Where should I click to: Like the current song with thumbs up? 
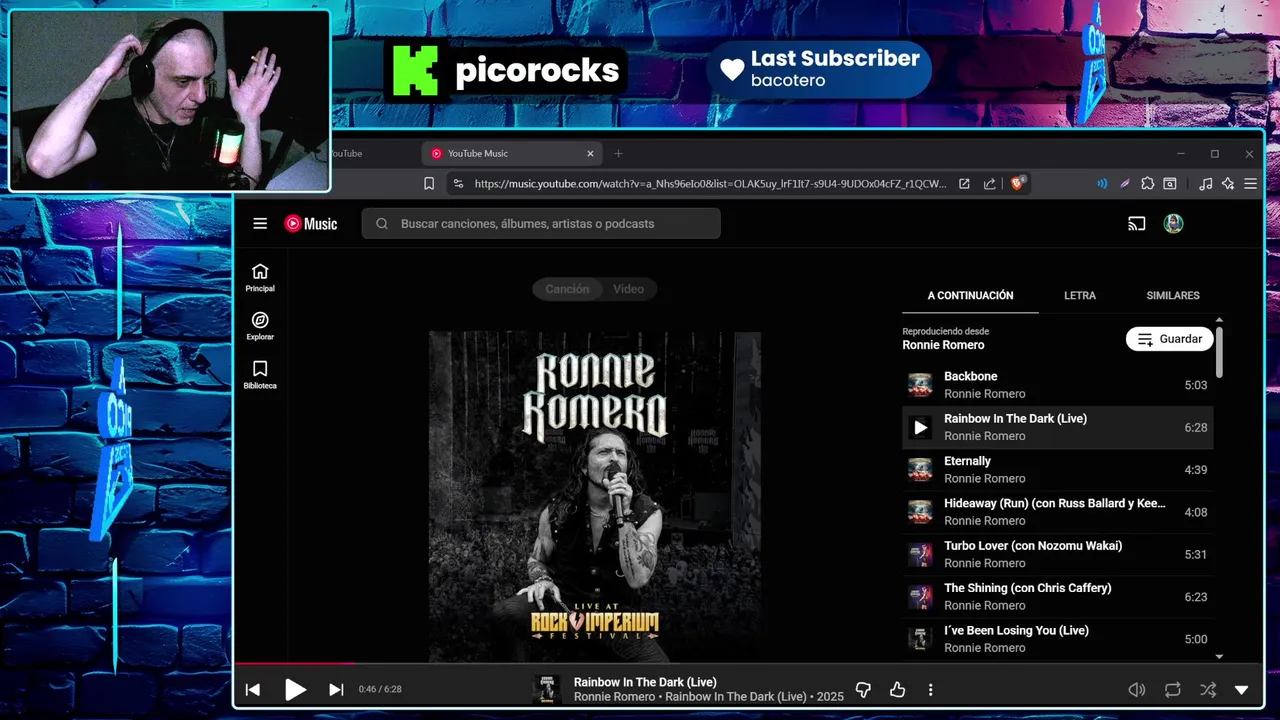coord(897,689)
